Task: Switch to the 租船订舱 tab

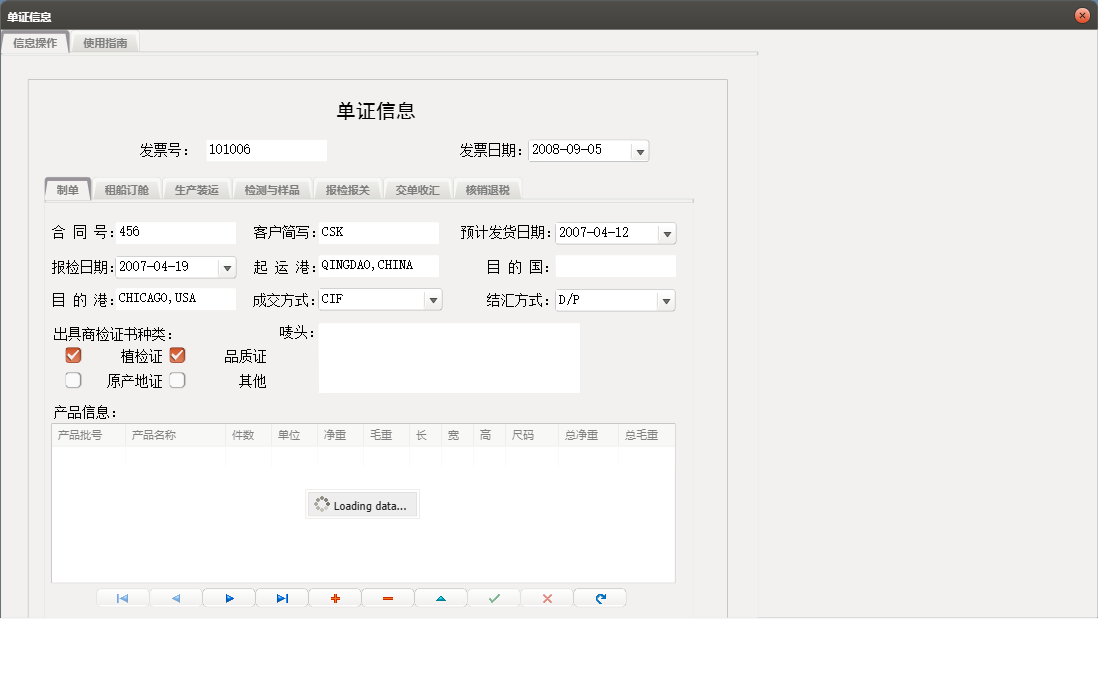Action: [x=127, y=188]
